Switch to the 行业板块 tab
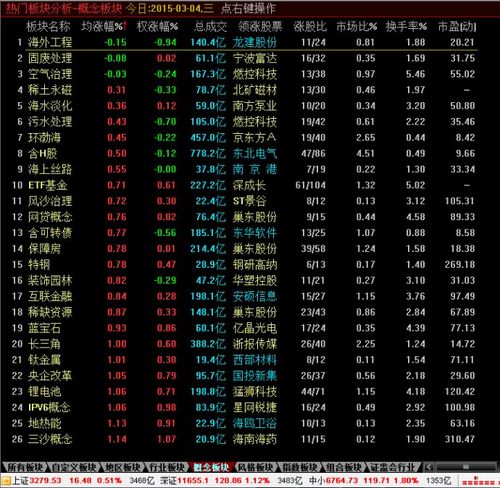 (x=167, y=467)
